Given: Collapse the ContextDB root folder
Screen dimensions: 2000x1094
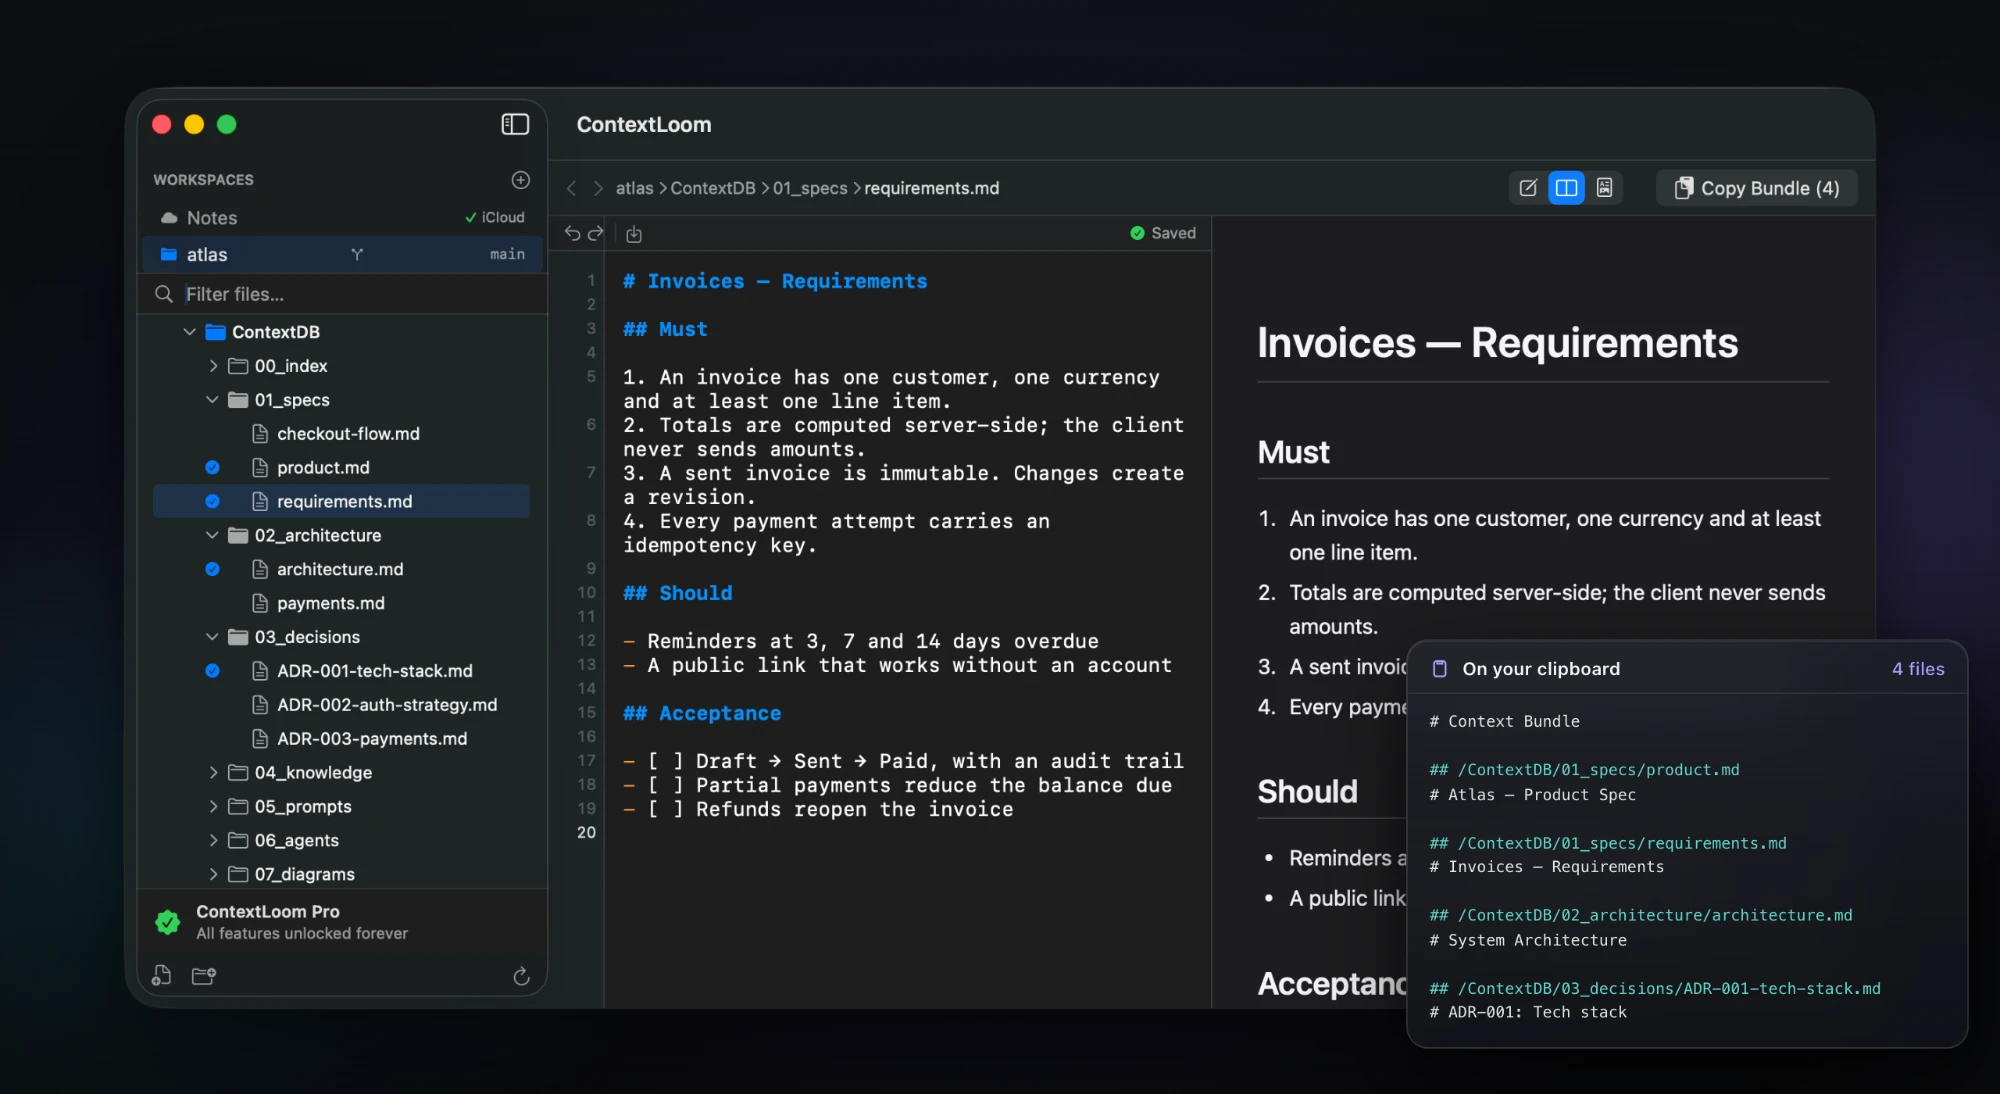Looking at the screenshot, I should (x=189, y=332).
